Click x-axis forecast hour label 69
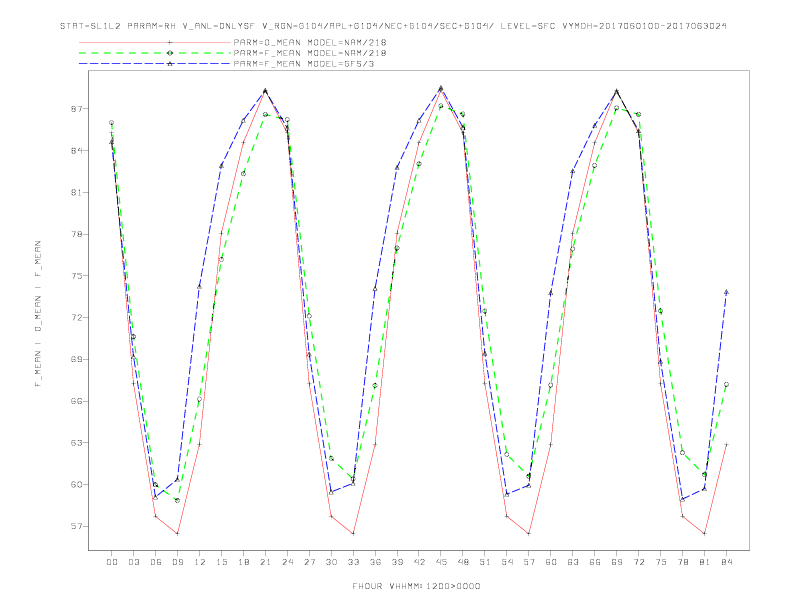This screenshot has width=792, height=612. [617, 562]
